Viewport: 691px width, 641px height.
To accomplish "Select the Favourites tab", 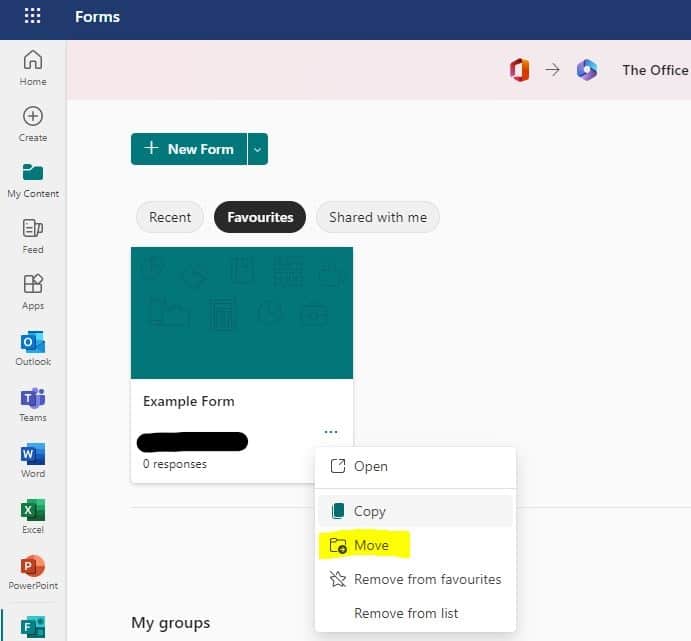I will pos(260,217).
